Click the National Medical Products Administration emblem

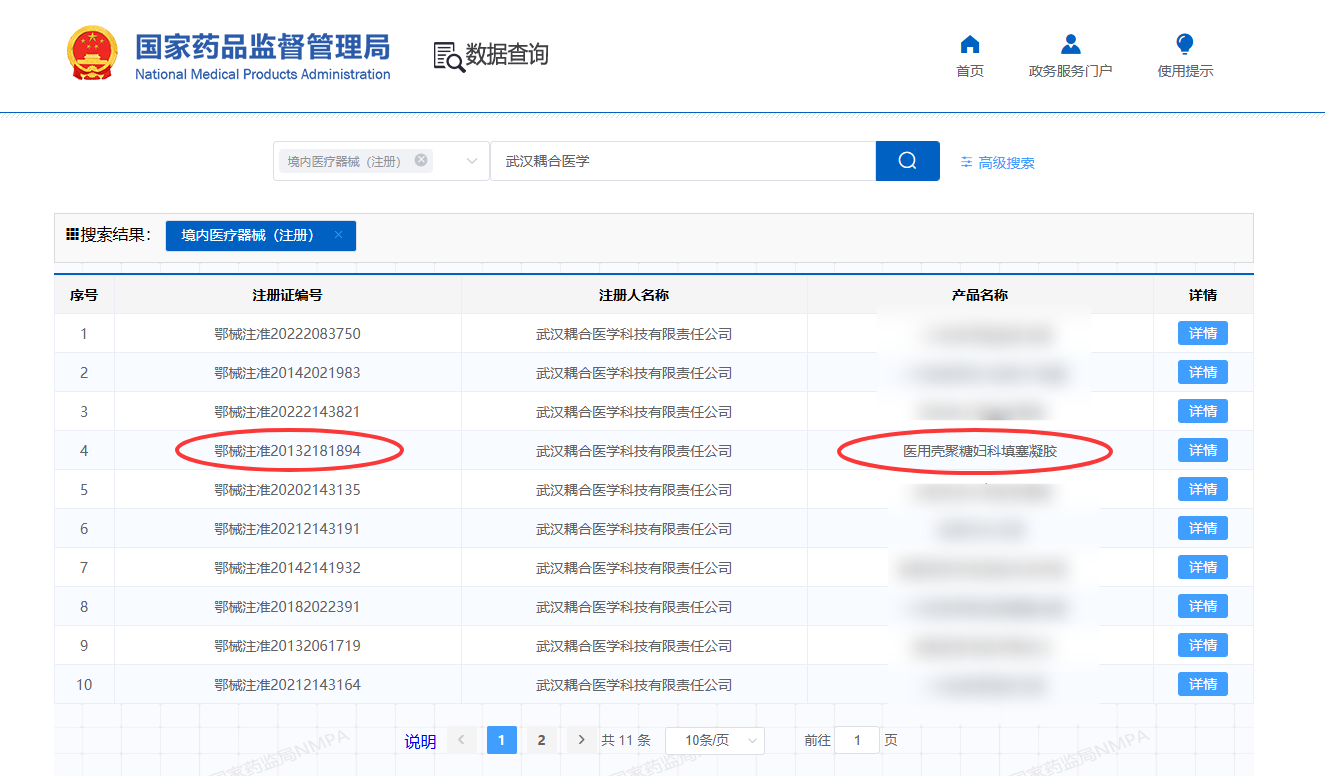[92, 54]
